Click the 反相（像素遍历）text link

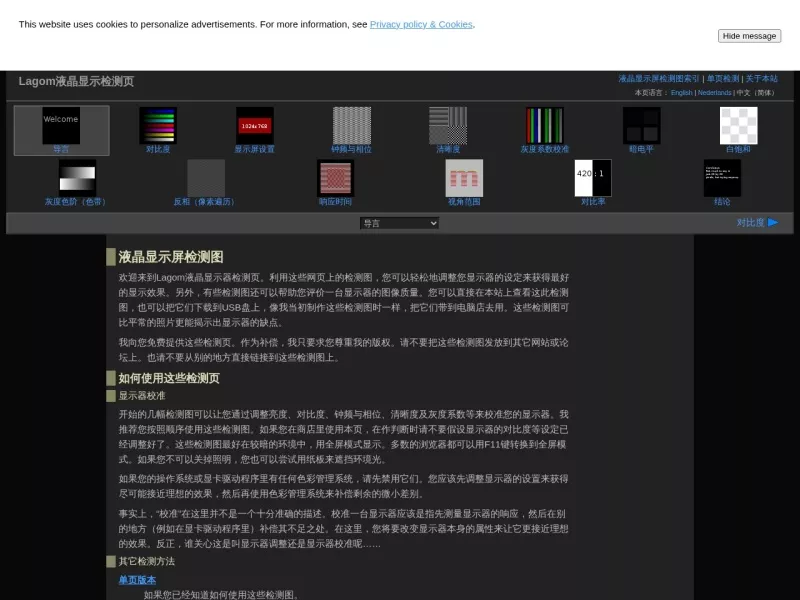(x=206, y=202)
